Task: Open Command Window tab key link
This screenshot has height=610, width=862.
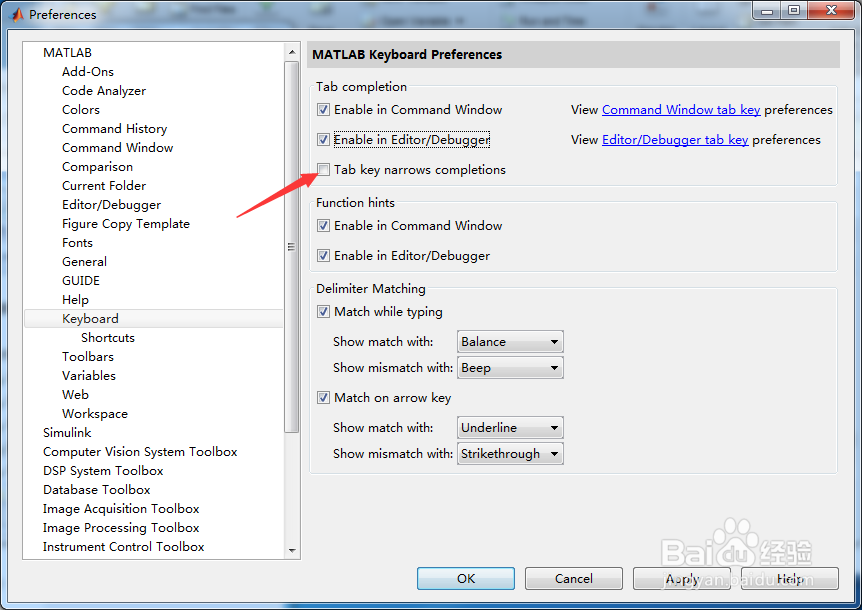Action: [x=681, y=110]
